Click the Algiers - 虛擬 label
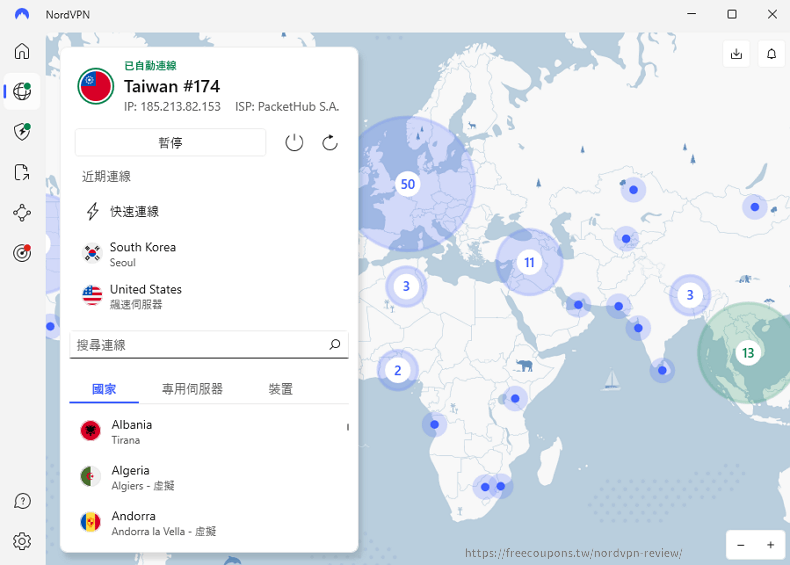 click(143, 485)
